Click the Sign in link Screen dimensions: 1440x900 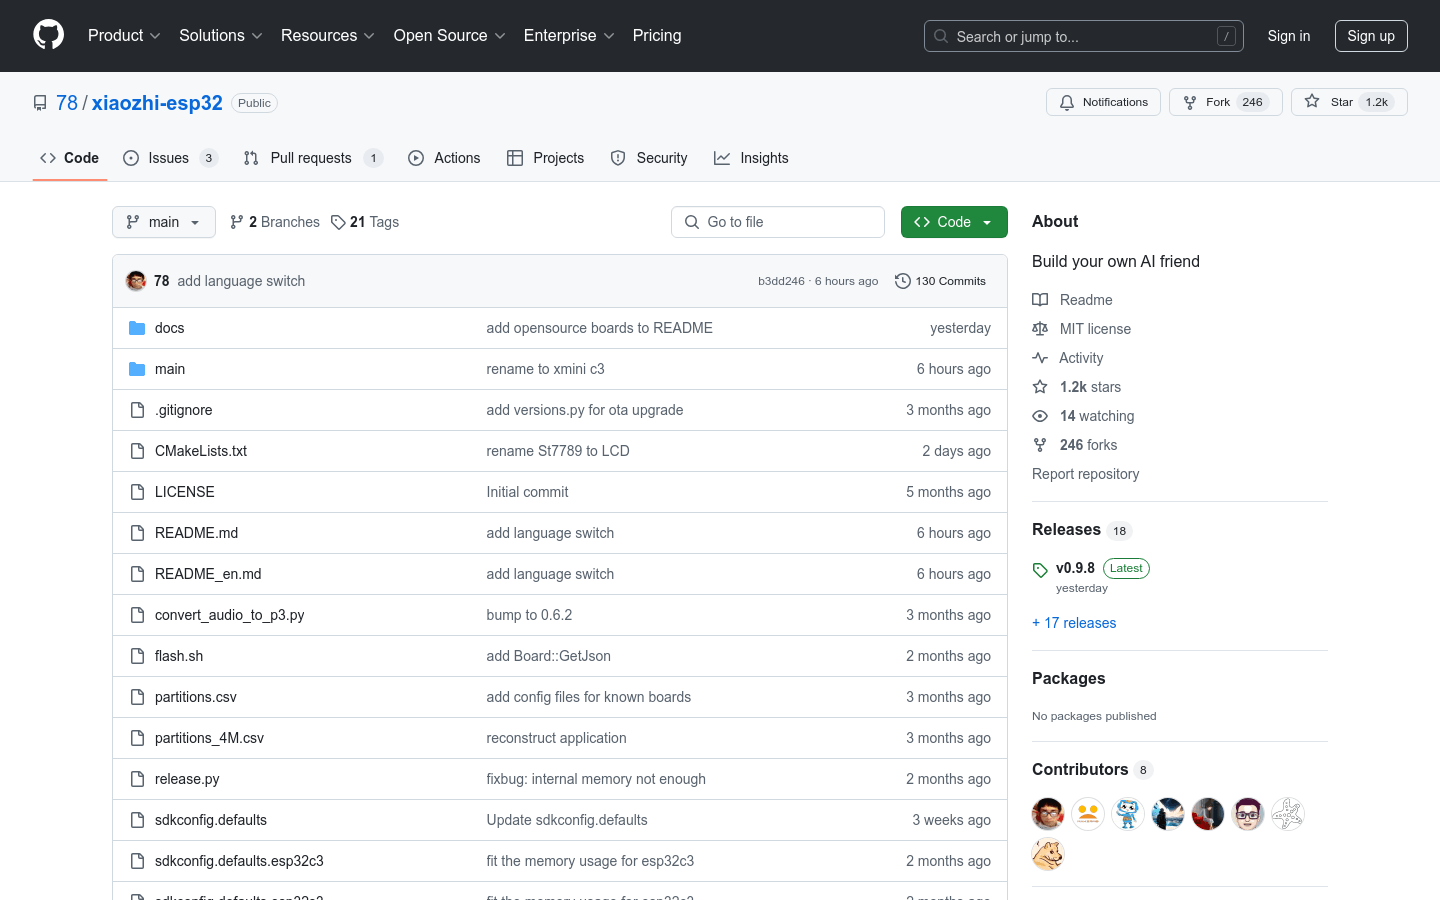pos(1289,36)
